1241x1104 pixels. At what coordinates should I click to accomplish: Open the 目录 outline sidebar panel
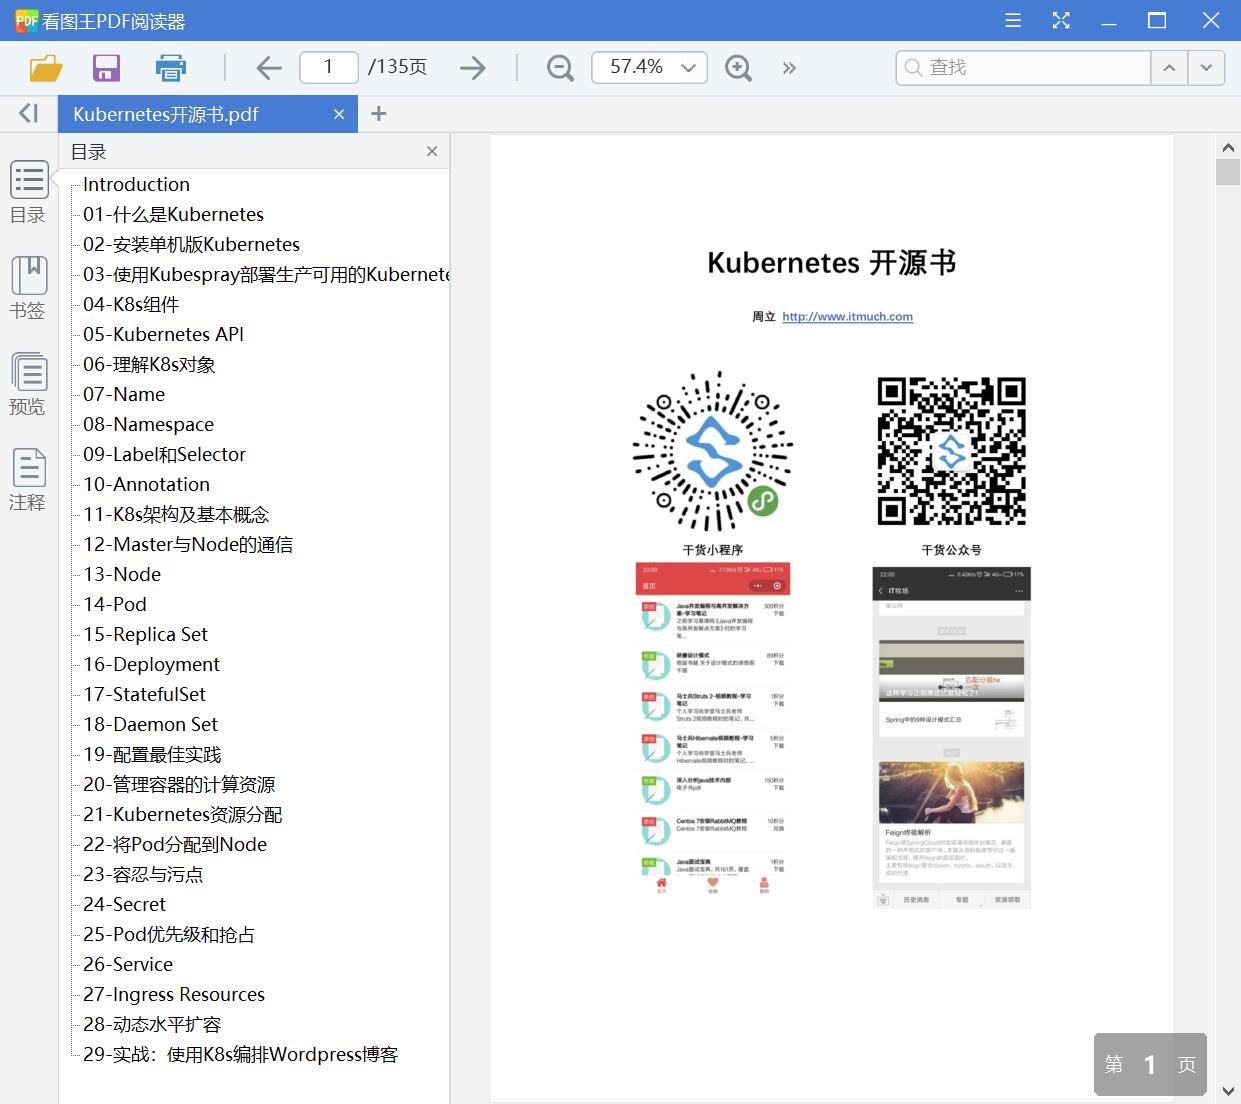(x=28, y=193)
